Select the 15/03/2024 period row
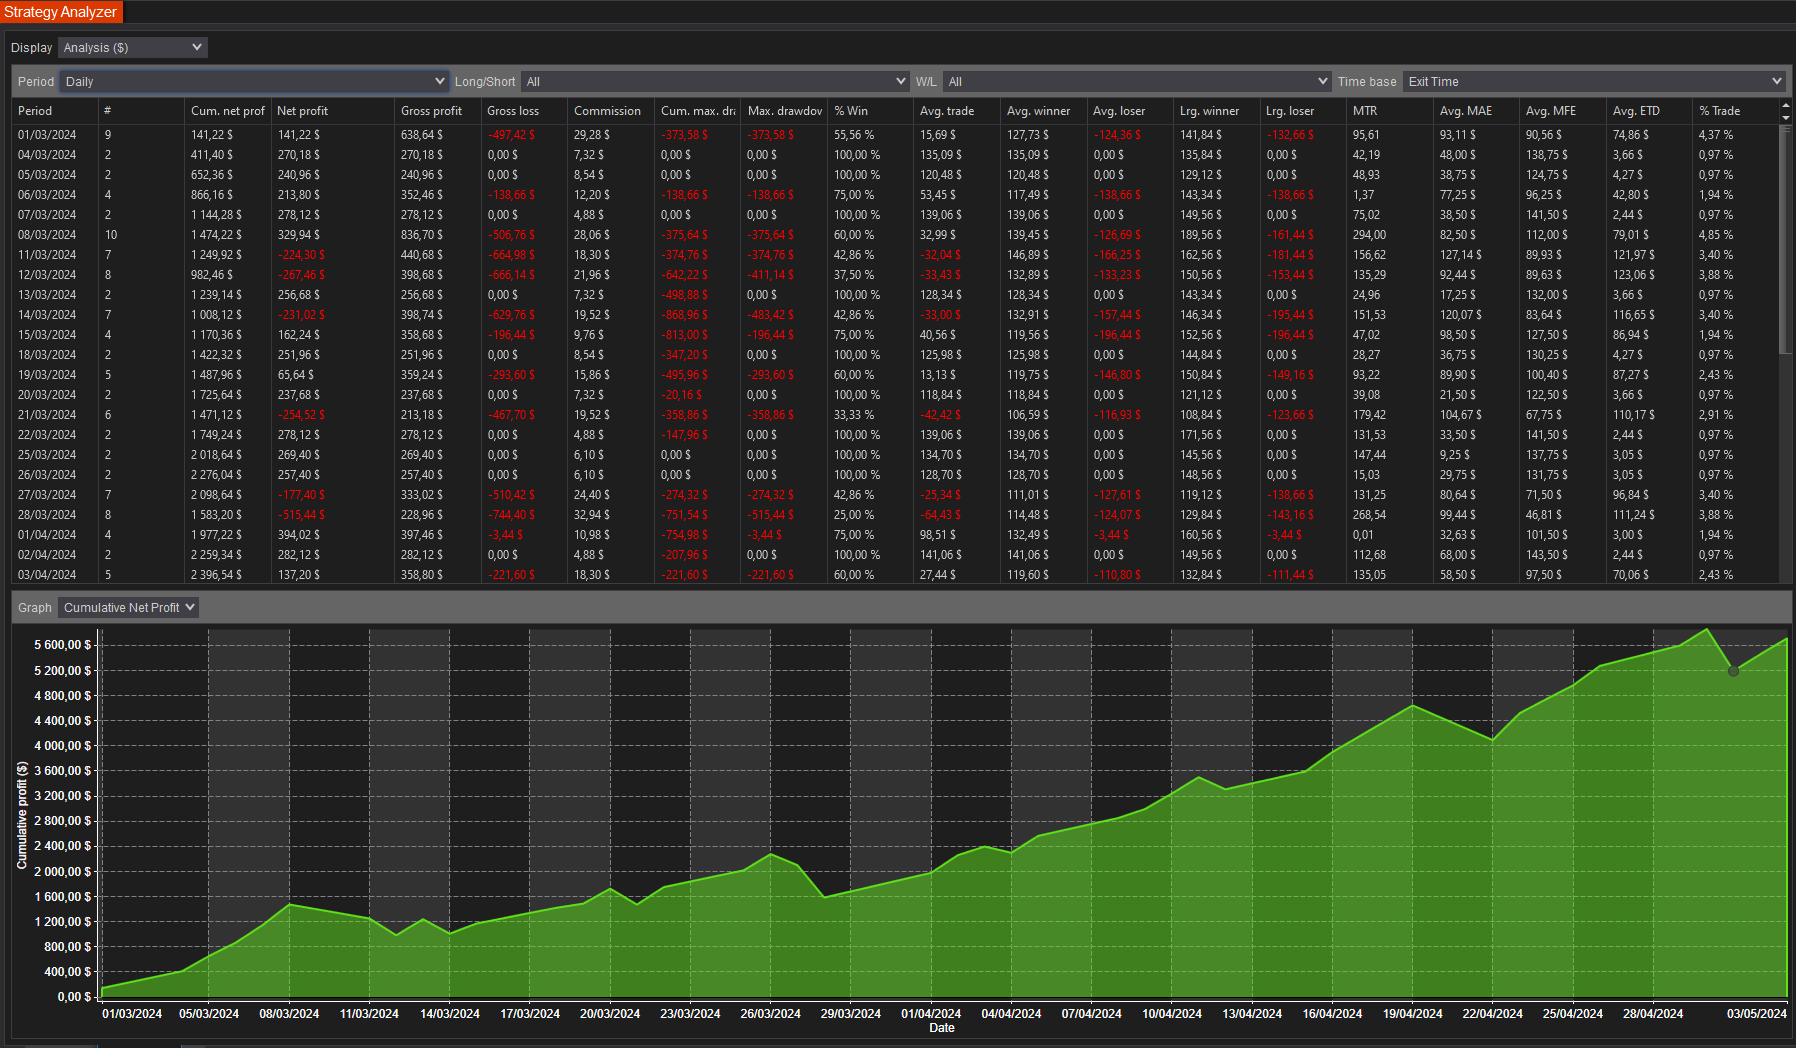Viewport: 1796px width, 1048px height. click(896, 335)
